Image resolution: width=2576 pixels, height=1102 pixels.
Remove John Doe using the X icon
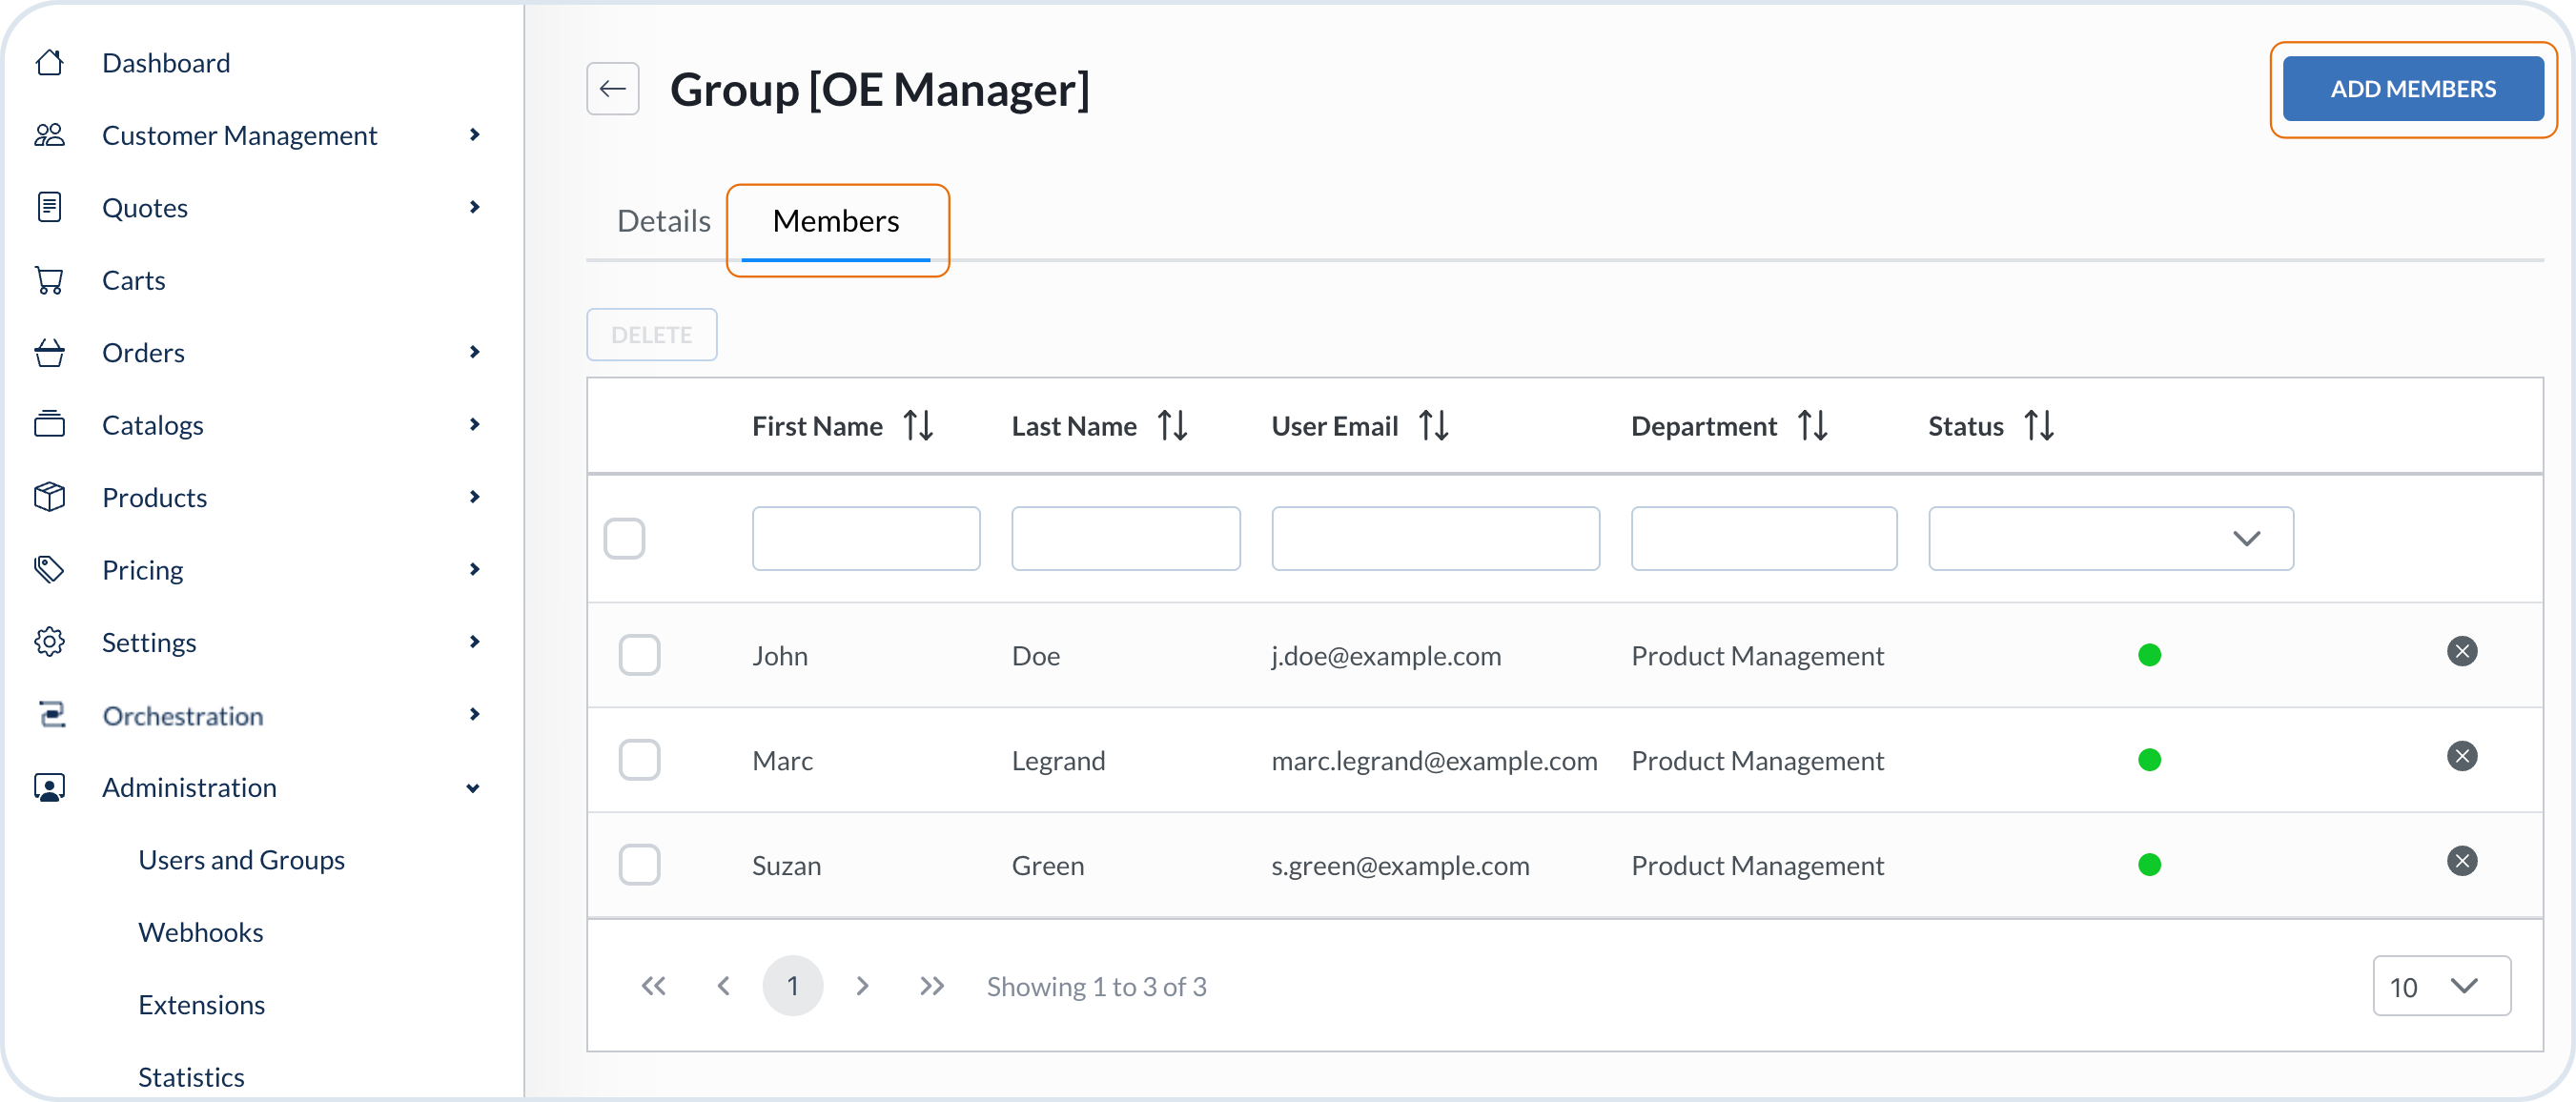[2461, 652]
